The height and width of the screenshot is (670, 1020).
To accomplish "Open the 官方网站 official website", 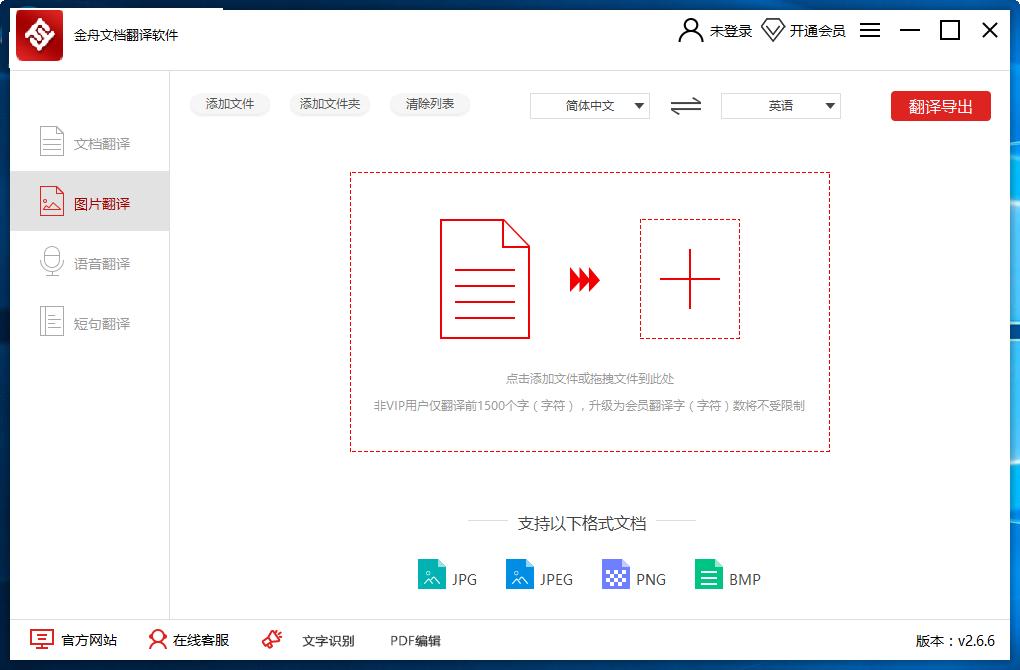I will coord(74,640).
